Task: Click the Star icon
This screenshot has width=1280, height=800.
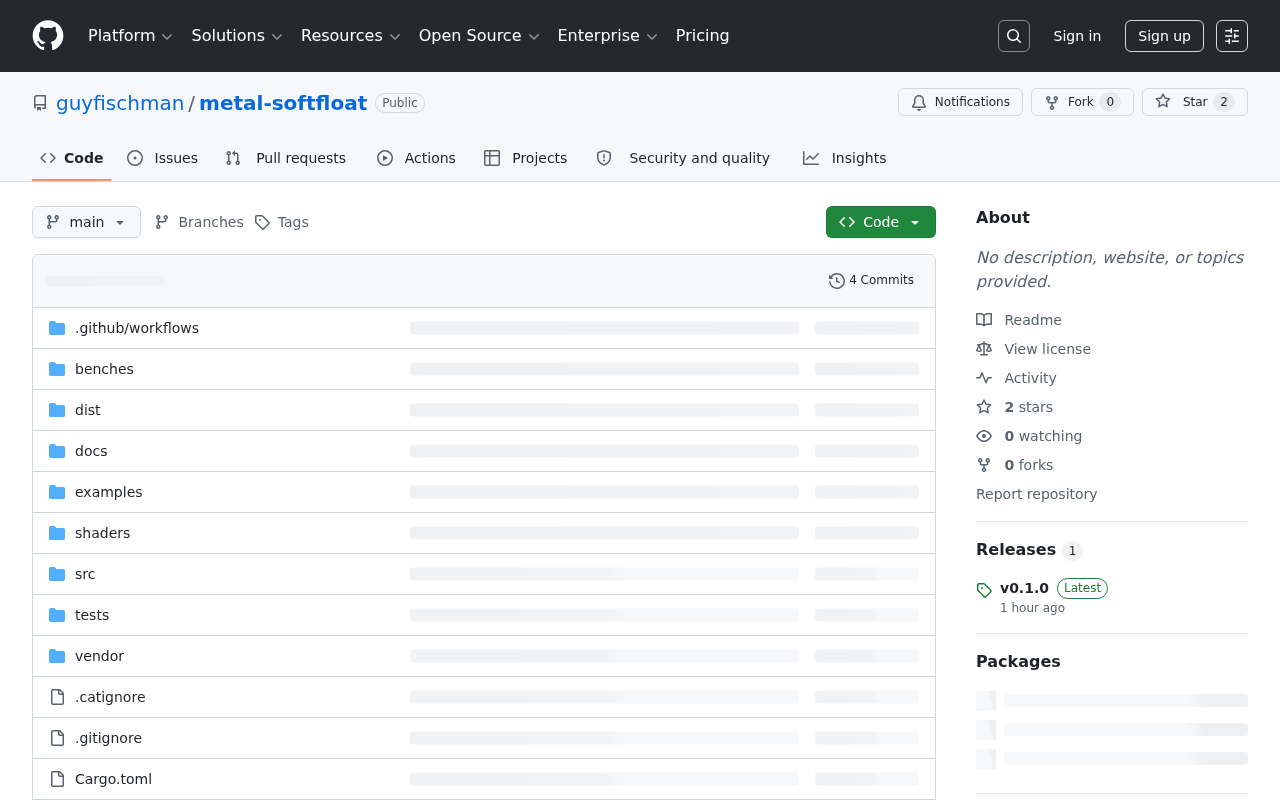Action: [x=1163, y=102]
